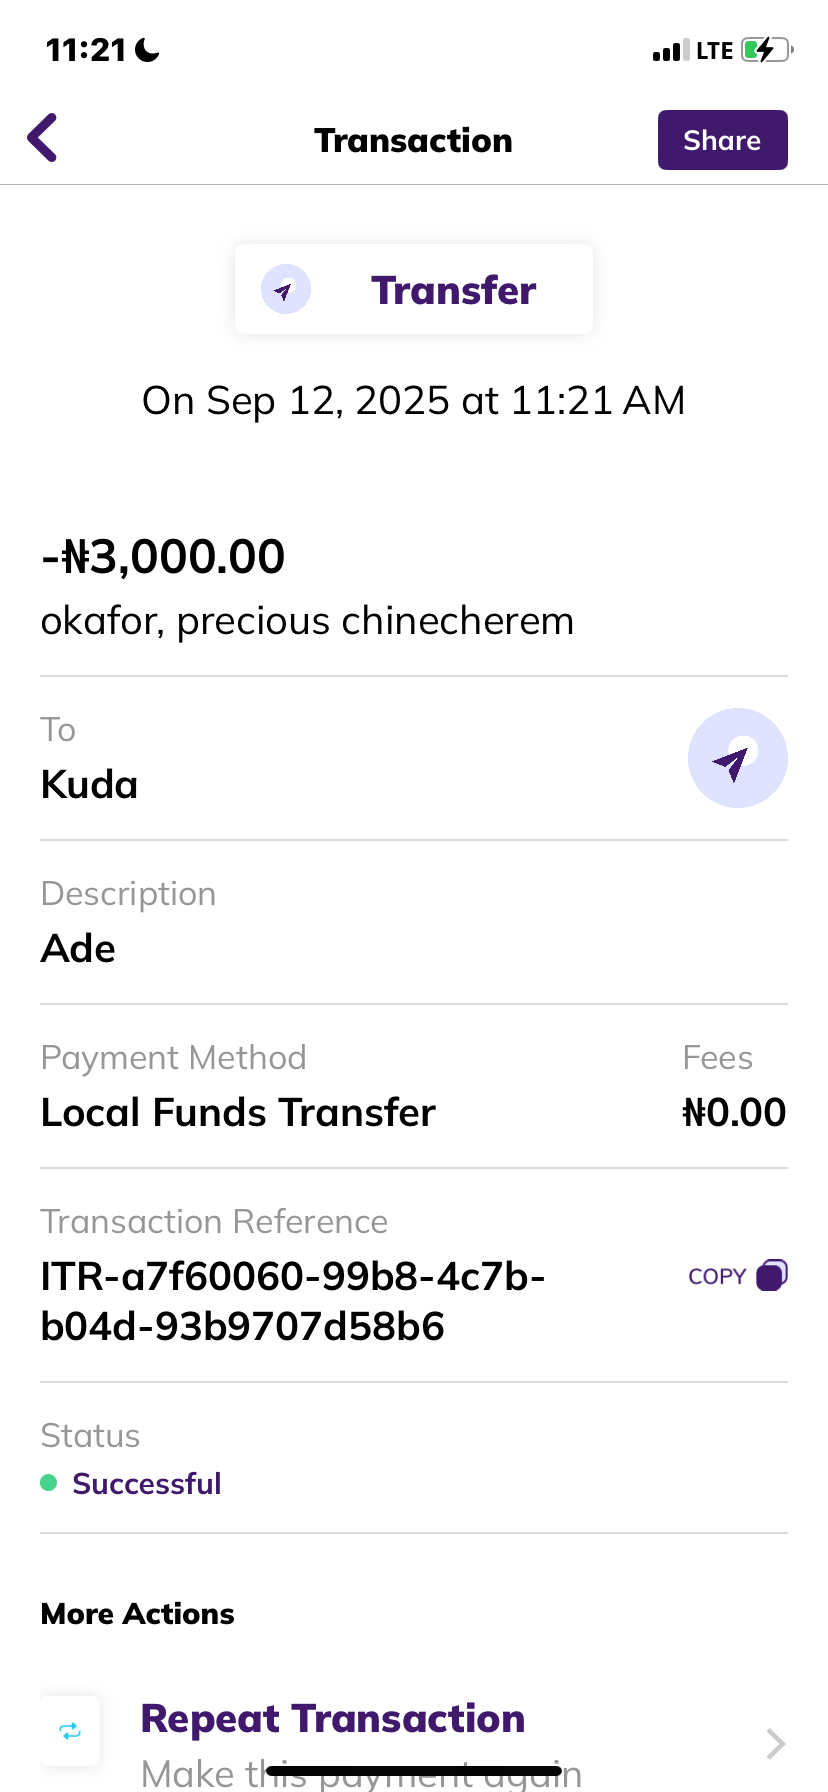Tap the Successful status text
This screenshot has width=828, height=1792.
pyautogui.click(x=146, y=1484)
